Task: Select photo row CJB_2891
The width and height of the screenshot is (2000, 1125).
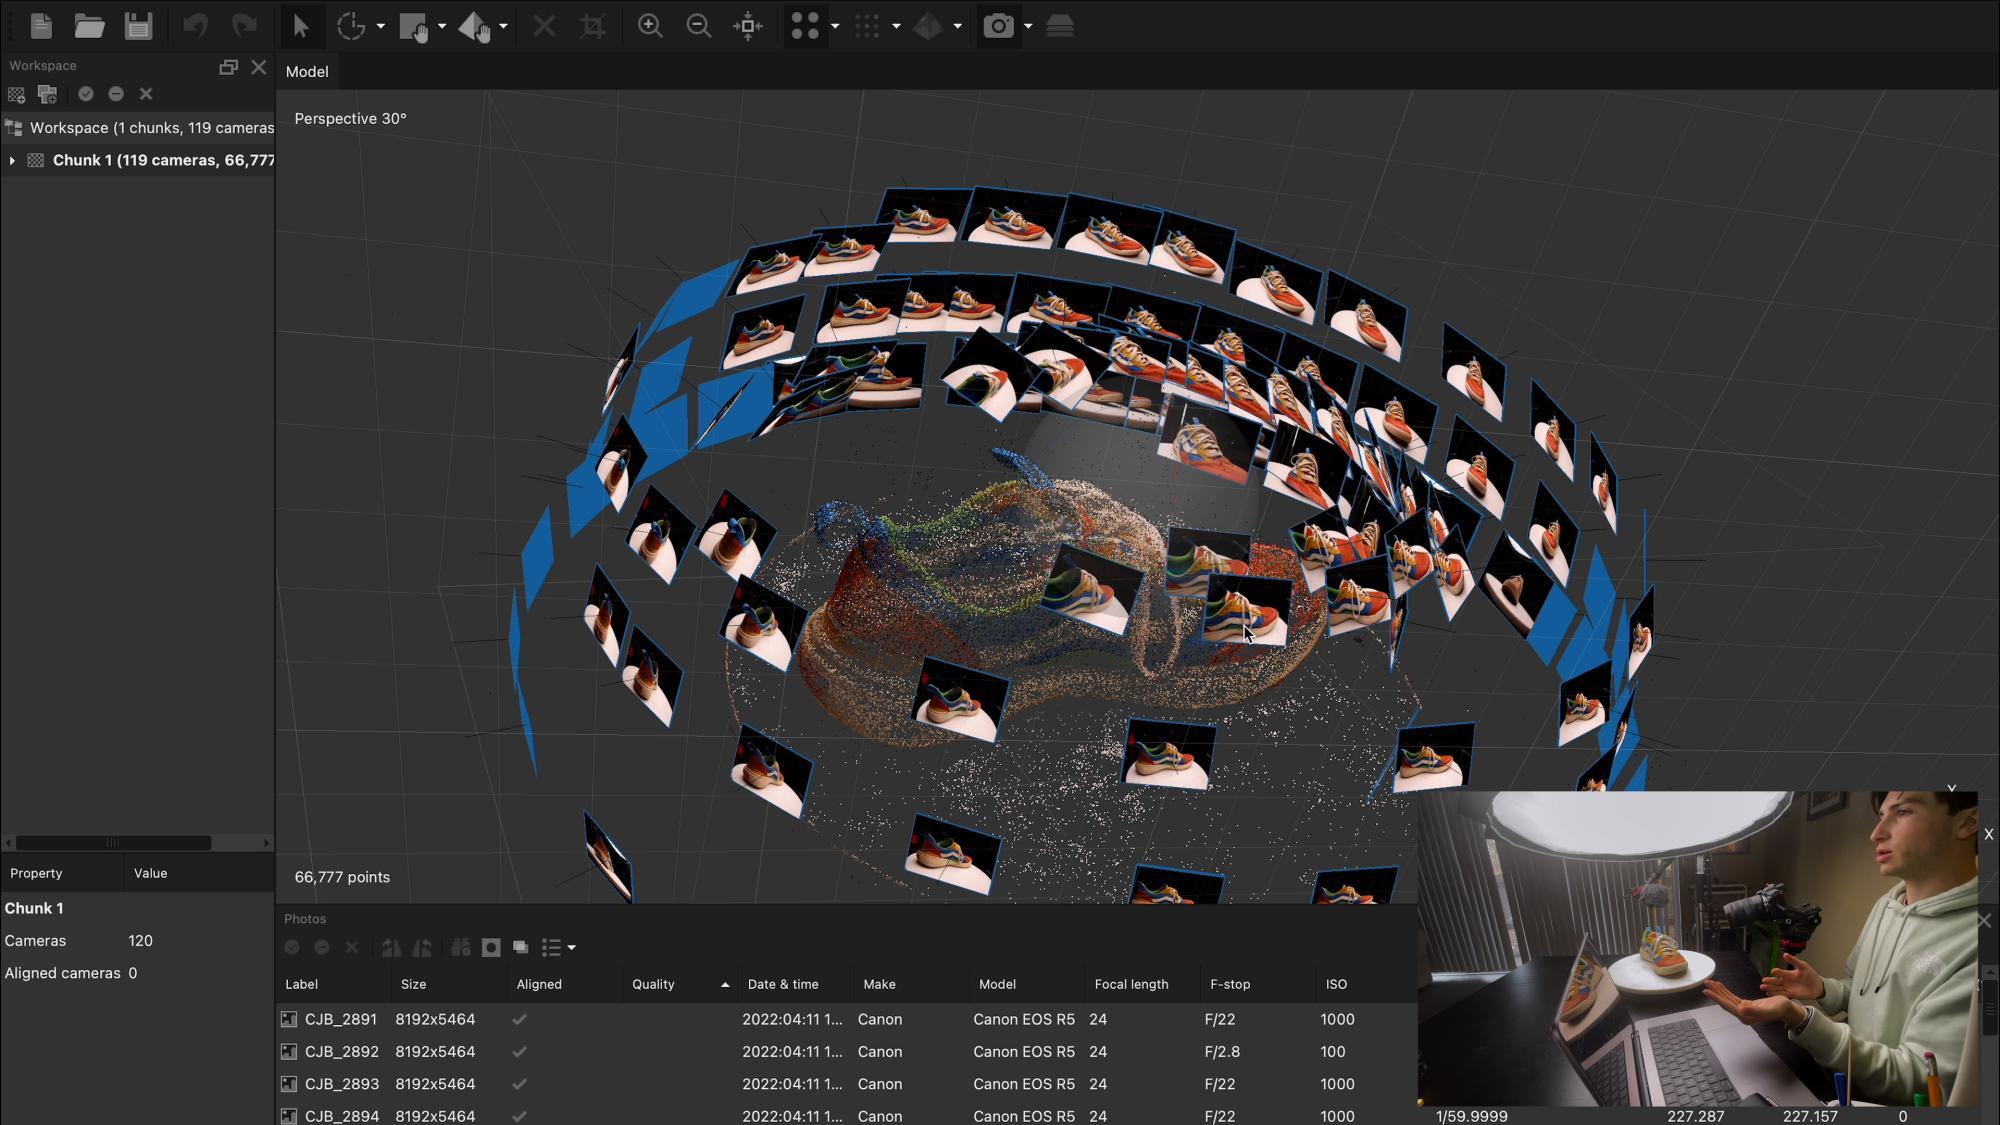Action: (846, 1019)
